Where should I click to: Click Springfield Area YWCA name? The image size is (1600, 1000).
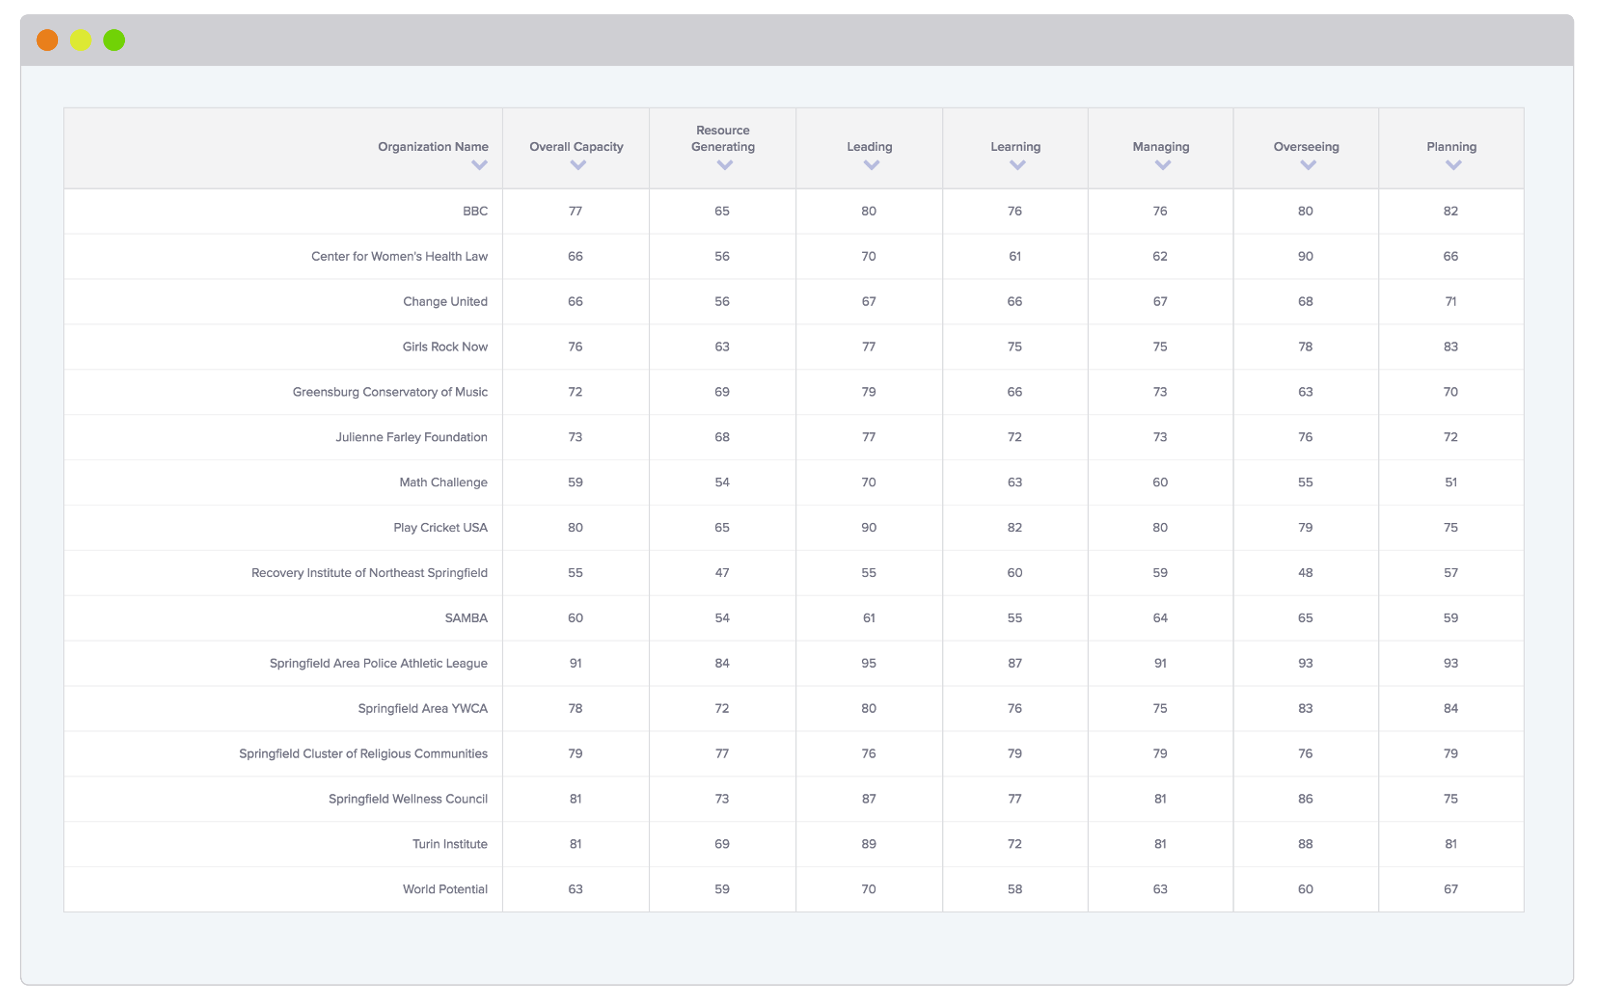tap(423, 708)
